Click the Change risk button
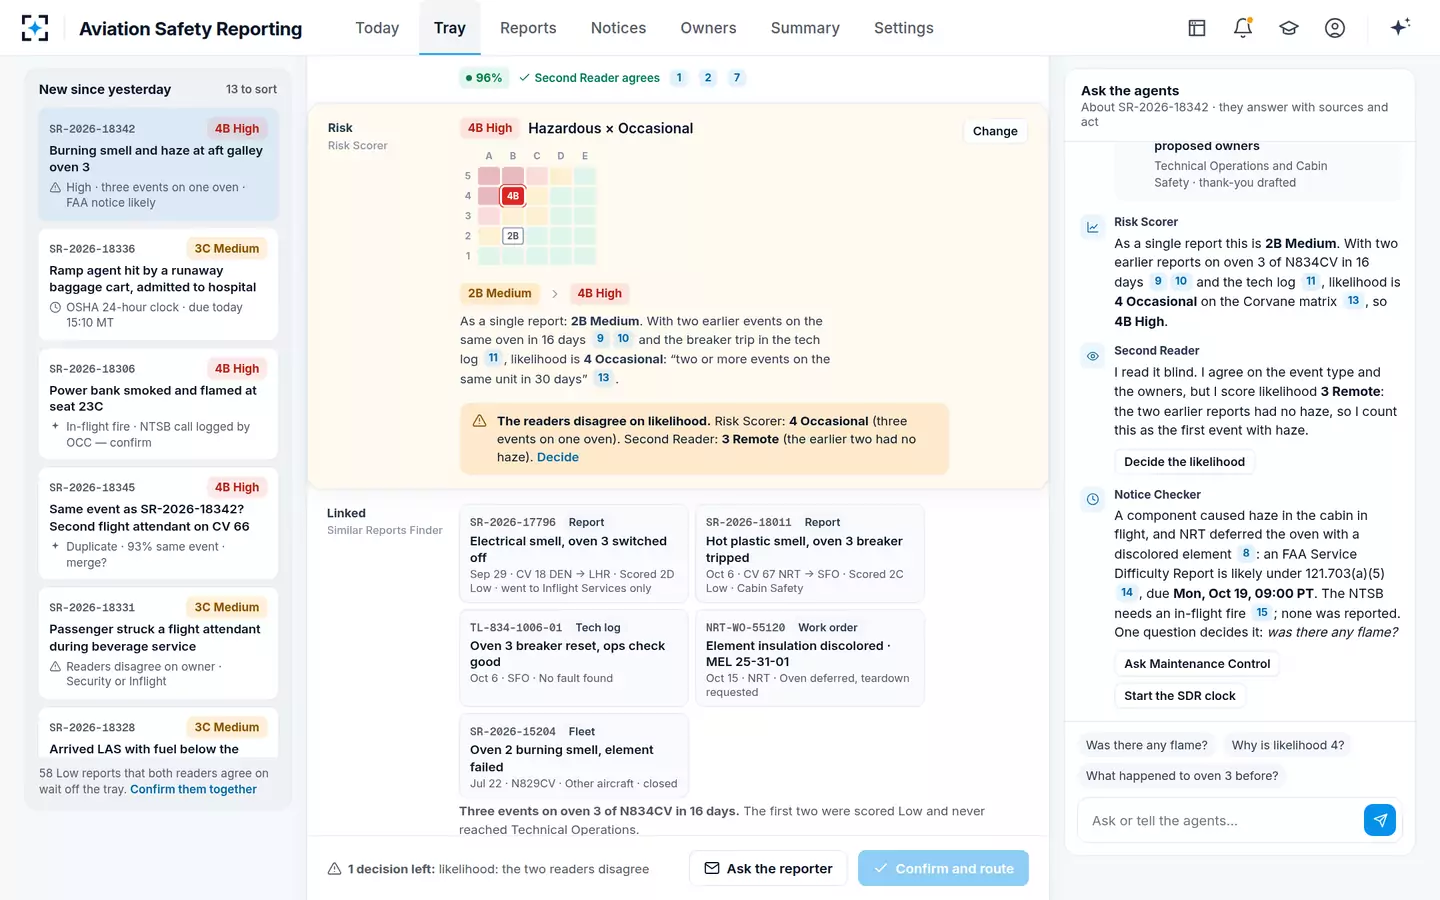The height and width of the screenshot is (900, 1440). [x=995, y=131]
